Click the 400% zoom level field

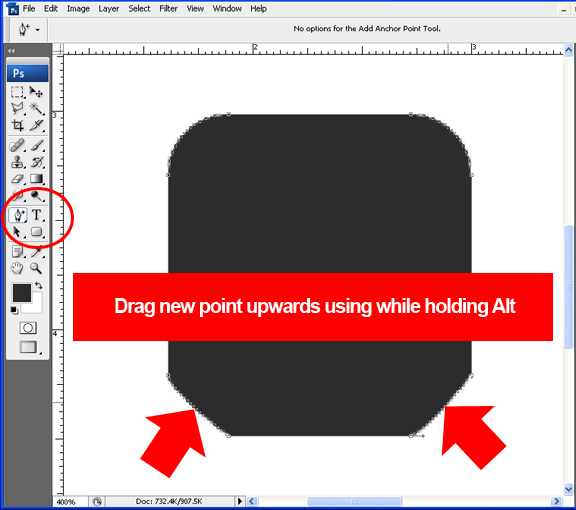click(70, 502)
